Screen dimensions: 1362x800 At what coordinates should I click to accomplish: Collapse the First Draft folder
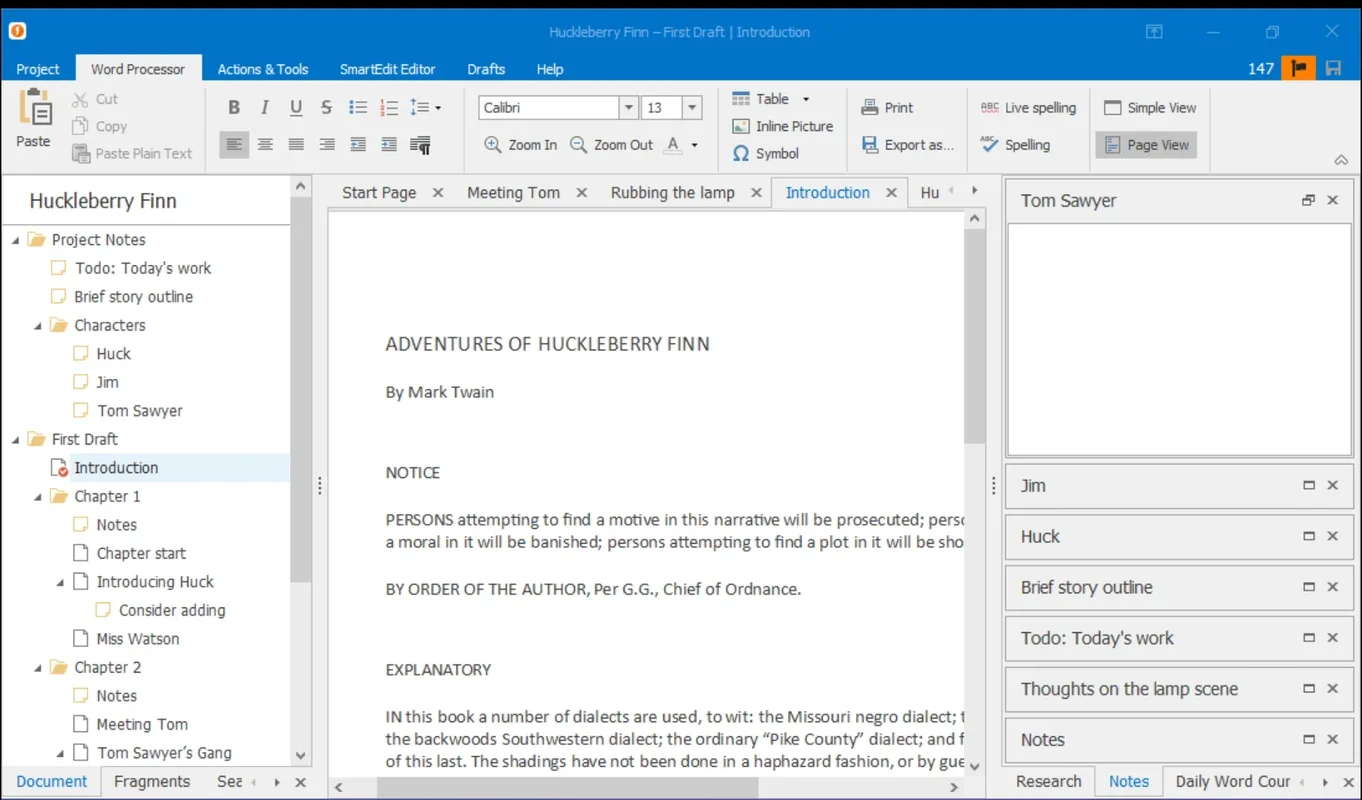(x=16, y=440)
